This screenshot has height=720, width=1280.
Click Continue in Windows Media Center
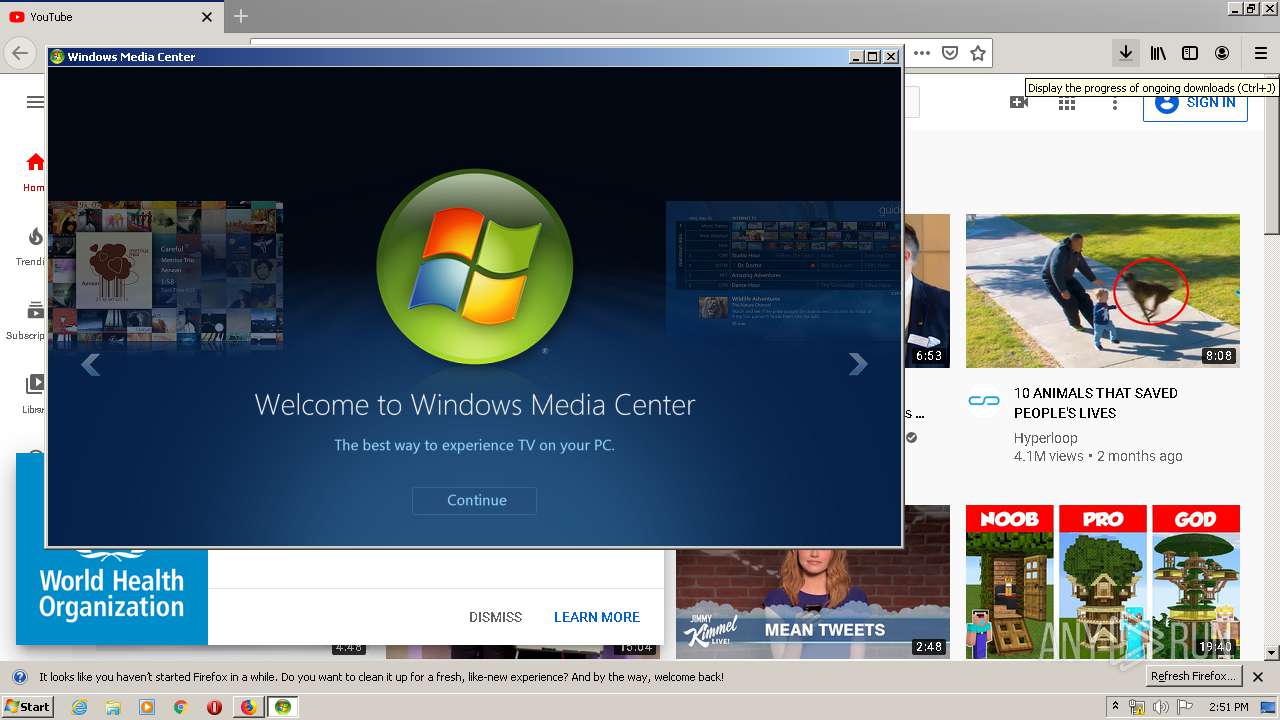[x=474, y=500]
